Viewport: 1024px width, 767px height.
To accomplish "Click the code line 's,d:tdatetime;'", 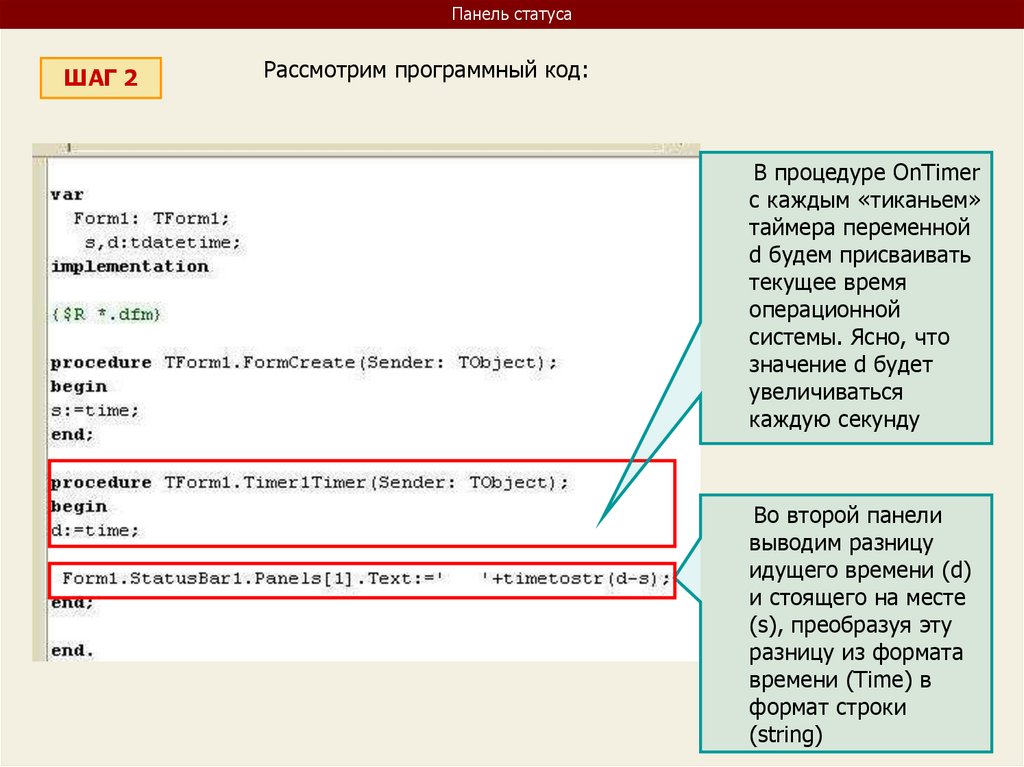I will tap(163, 242).
